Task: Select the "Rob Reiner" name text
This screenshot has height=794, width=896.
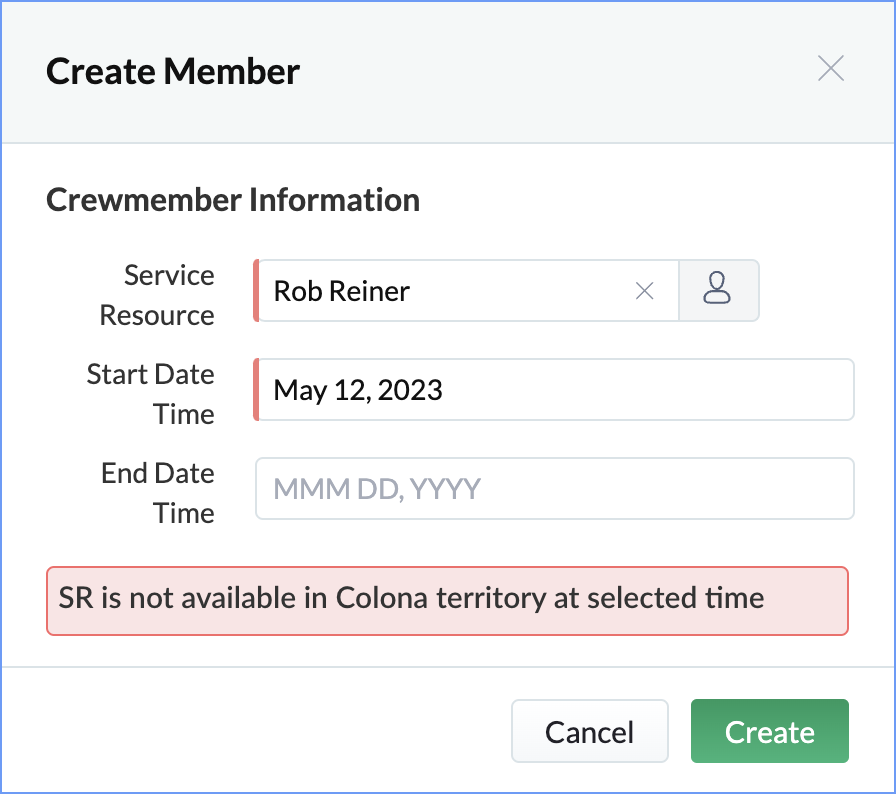Action: coord(342,291)
